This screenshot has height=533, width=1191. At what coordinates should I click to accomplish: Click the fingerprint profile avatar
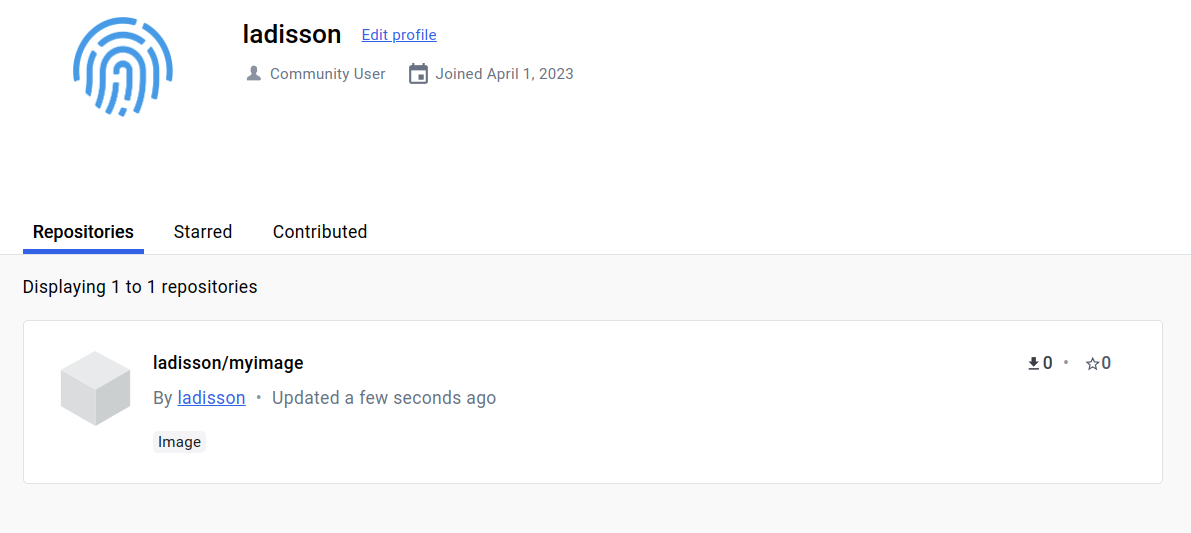pos(122,68)
